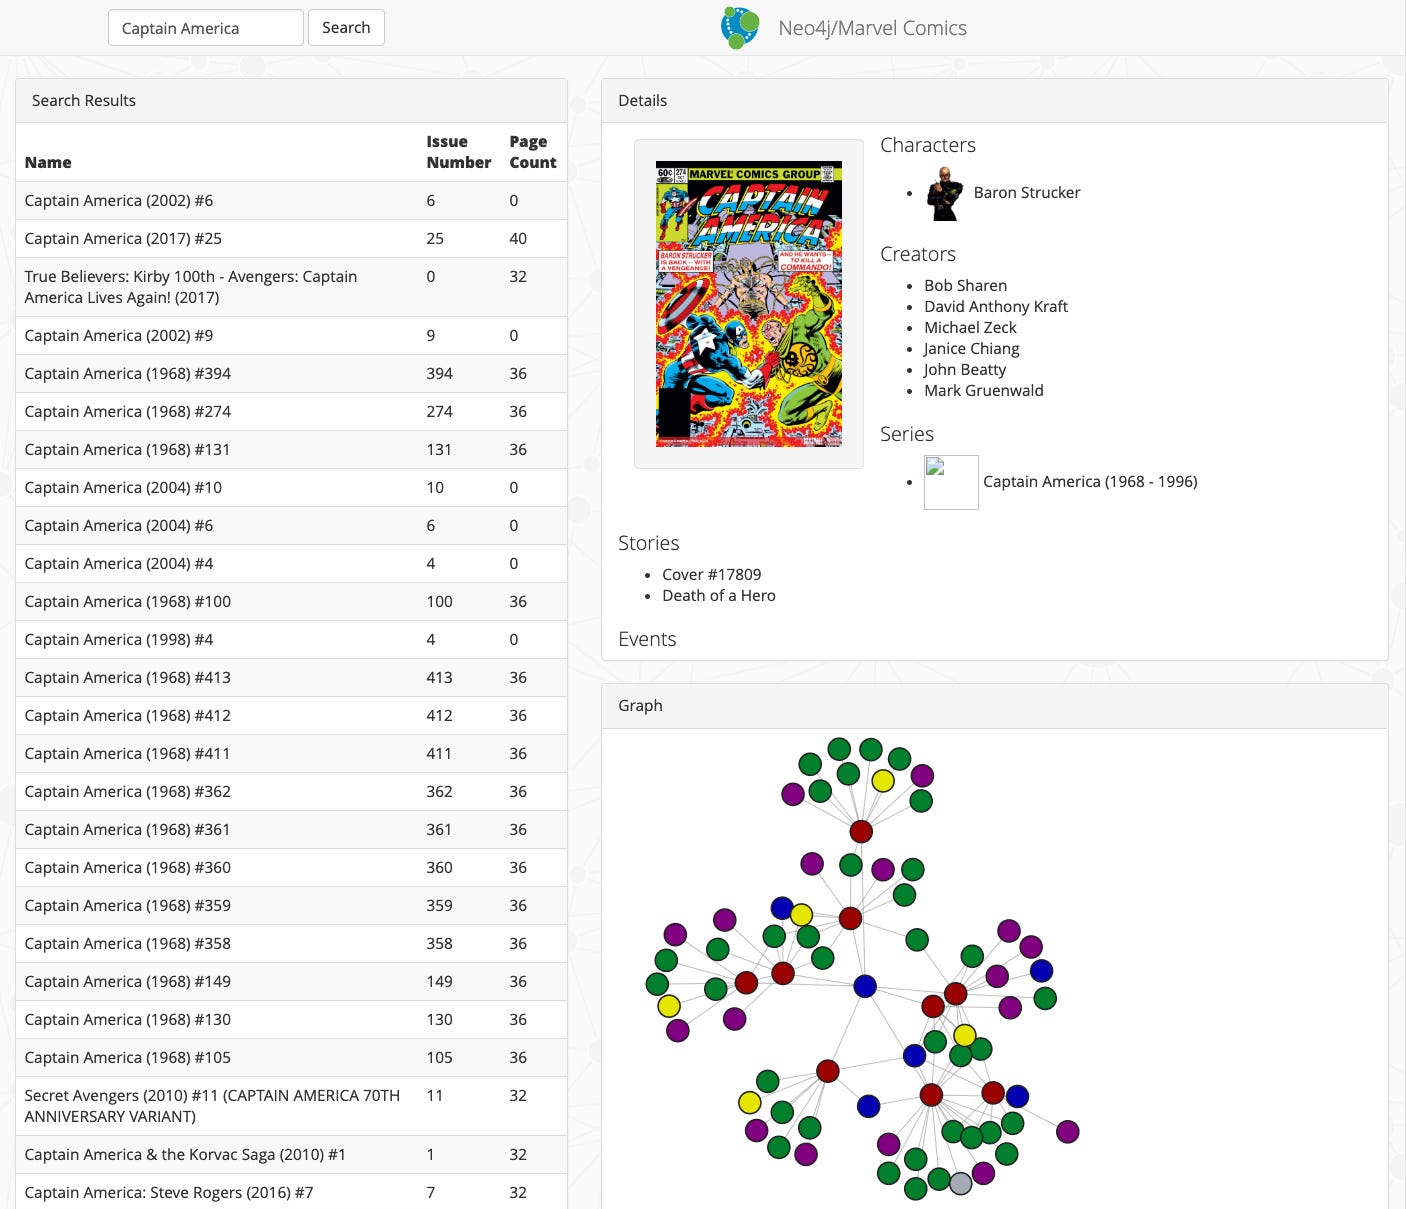1407x1209 pixels.
Task: Select row Captain America (1968) #274
Action: pos(291,412)
